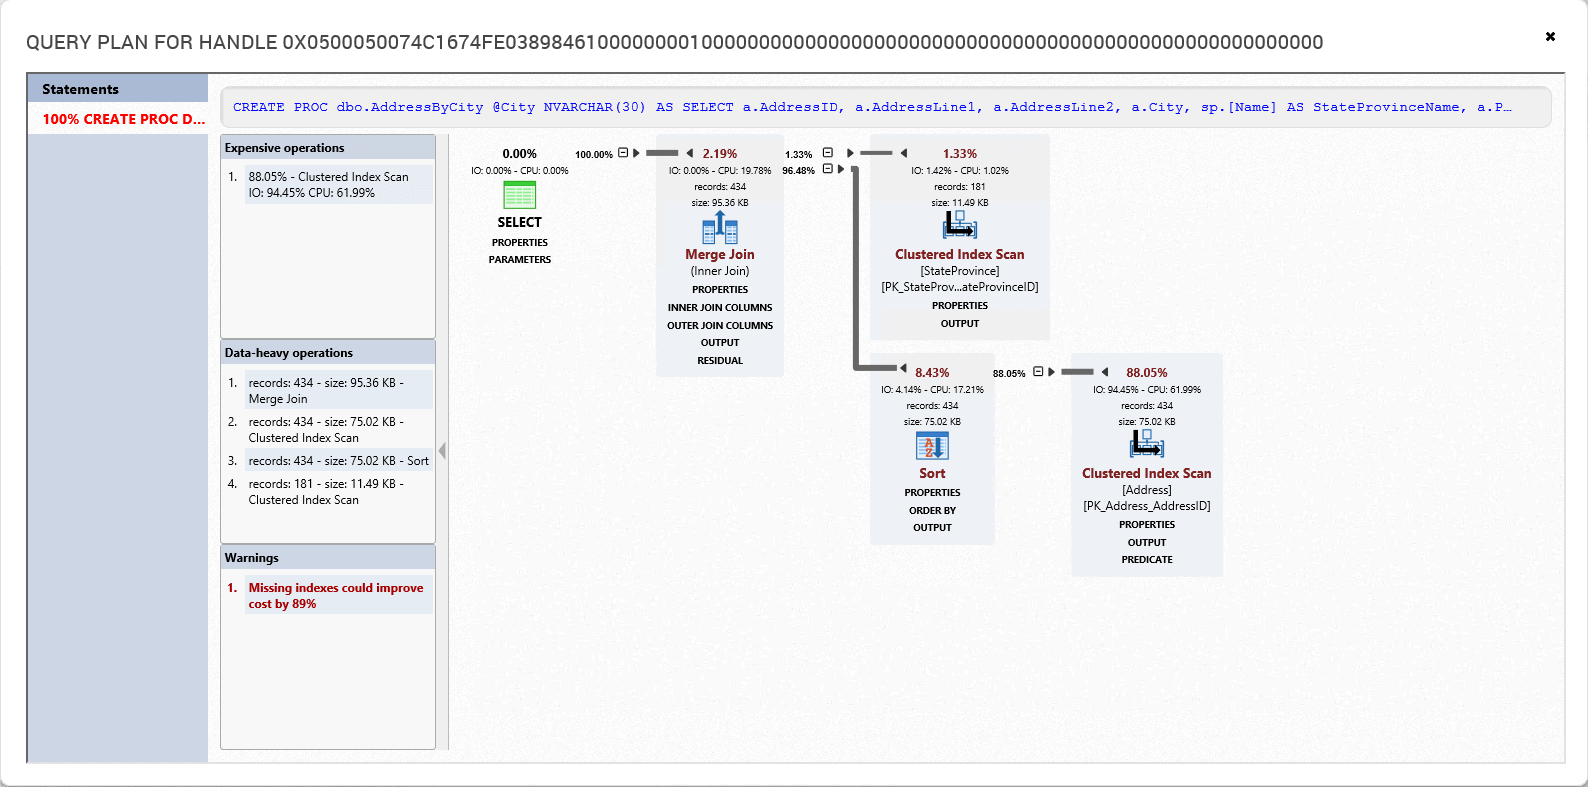Collapse the 100.00% branch minus box

coord(623,153)
